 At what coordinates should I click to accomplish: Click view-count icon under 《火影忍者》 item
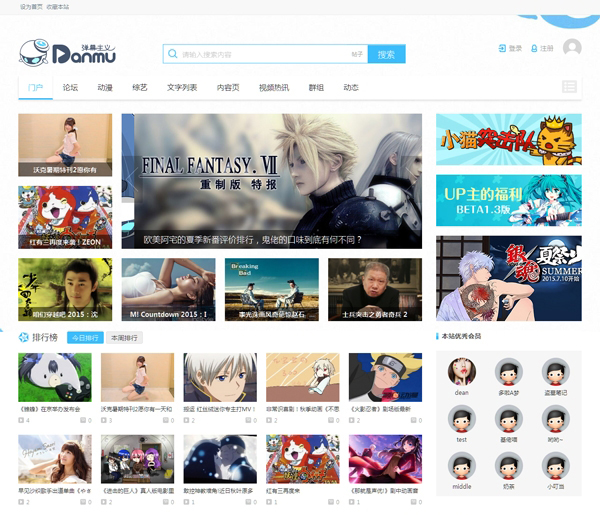[x=352, y=420]
